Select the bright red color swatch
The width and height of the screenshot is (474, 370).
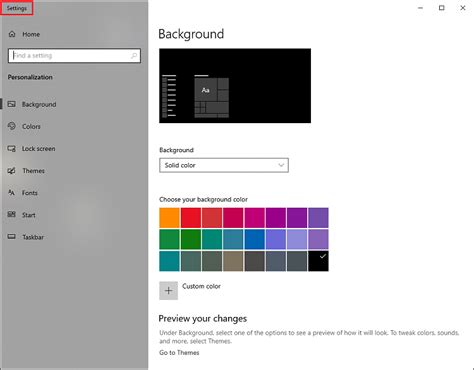click(x=191, y=218)
